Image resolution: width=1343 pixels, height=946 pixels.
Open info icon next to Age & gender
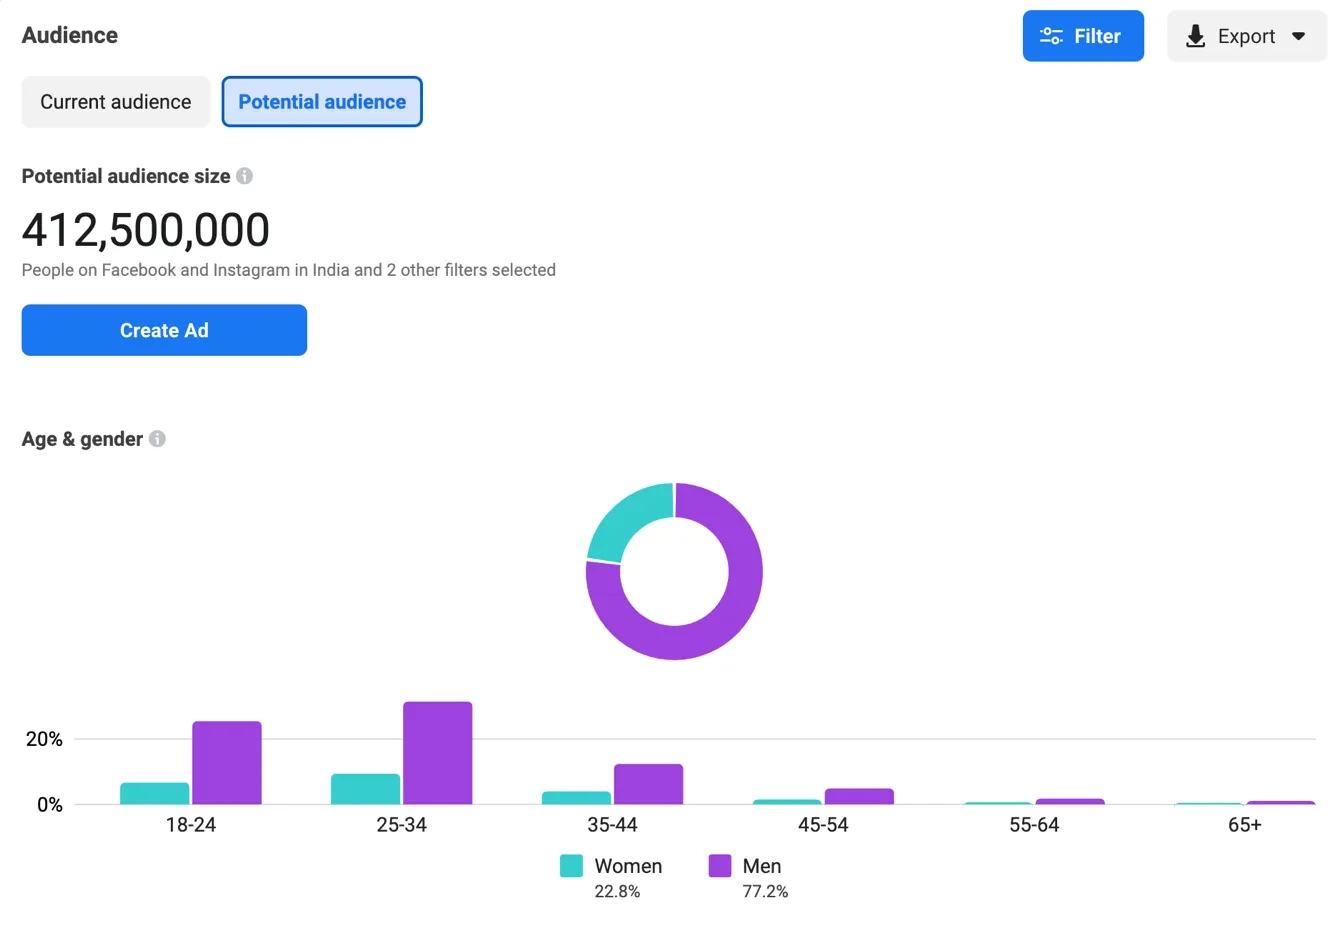coord(157,439)
